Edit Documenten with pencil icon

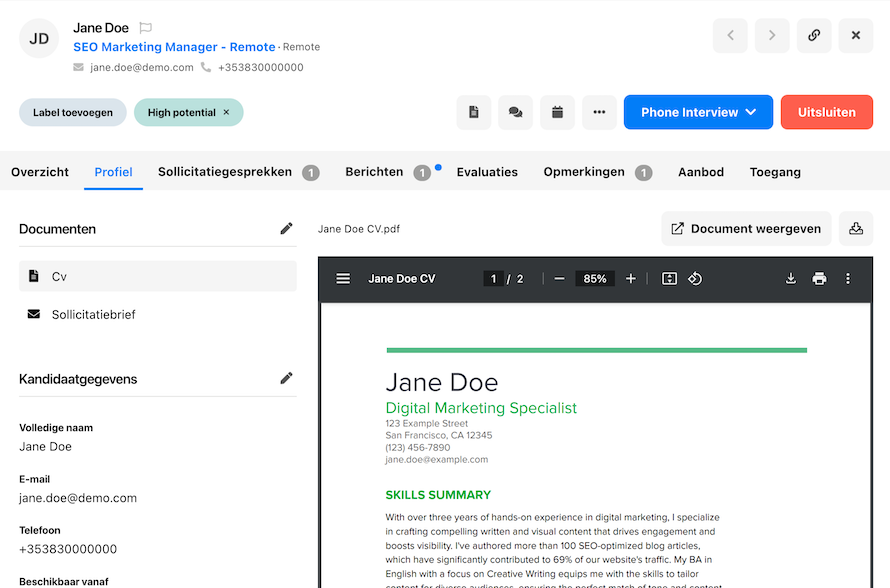click(286, 229)
